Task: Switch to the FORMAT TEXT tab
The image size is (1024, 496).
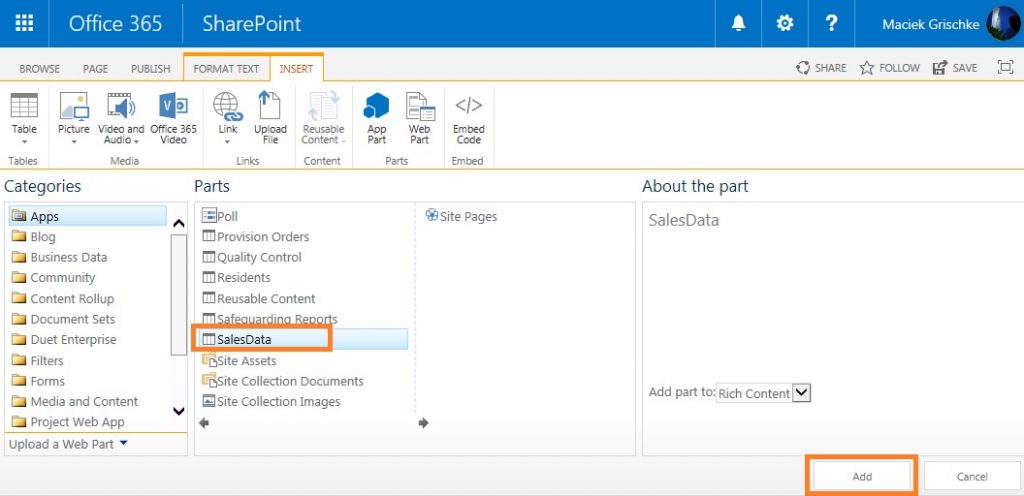Action: tap(227, 69)
